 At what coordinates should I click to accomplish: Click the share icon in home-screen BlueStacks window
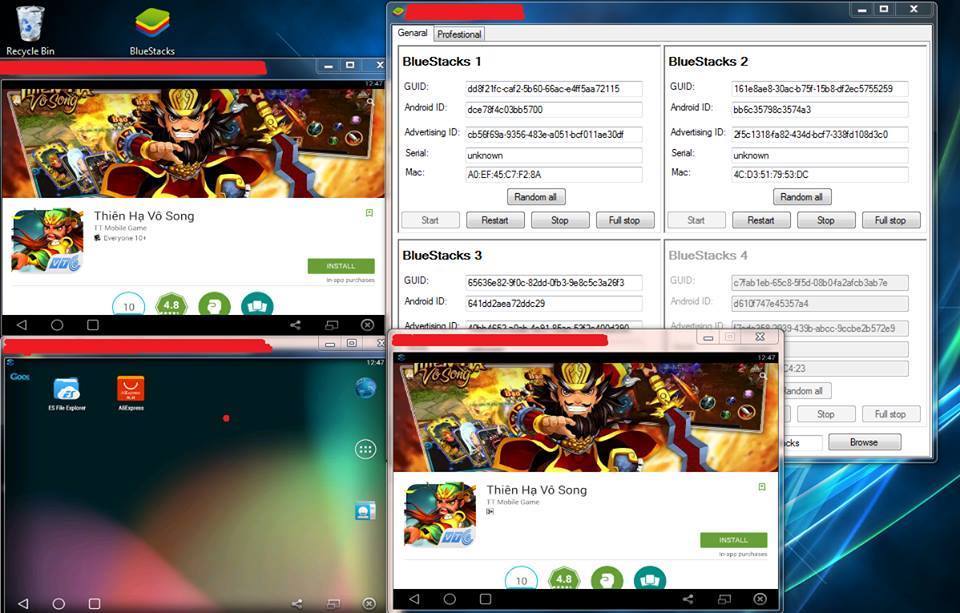(x=296, y=604)
